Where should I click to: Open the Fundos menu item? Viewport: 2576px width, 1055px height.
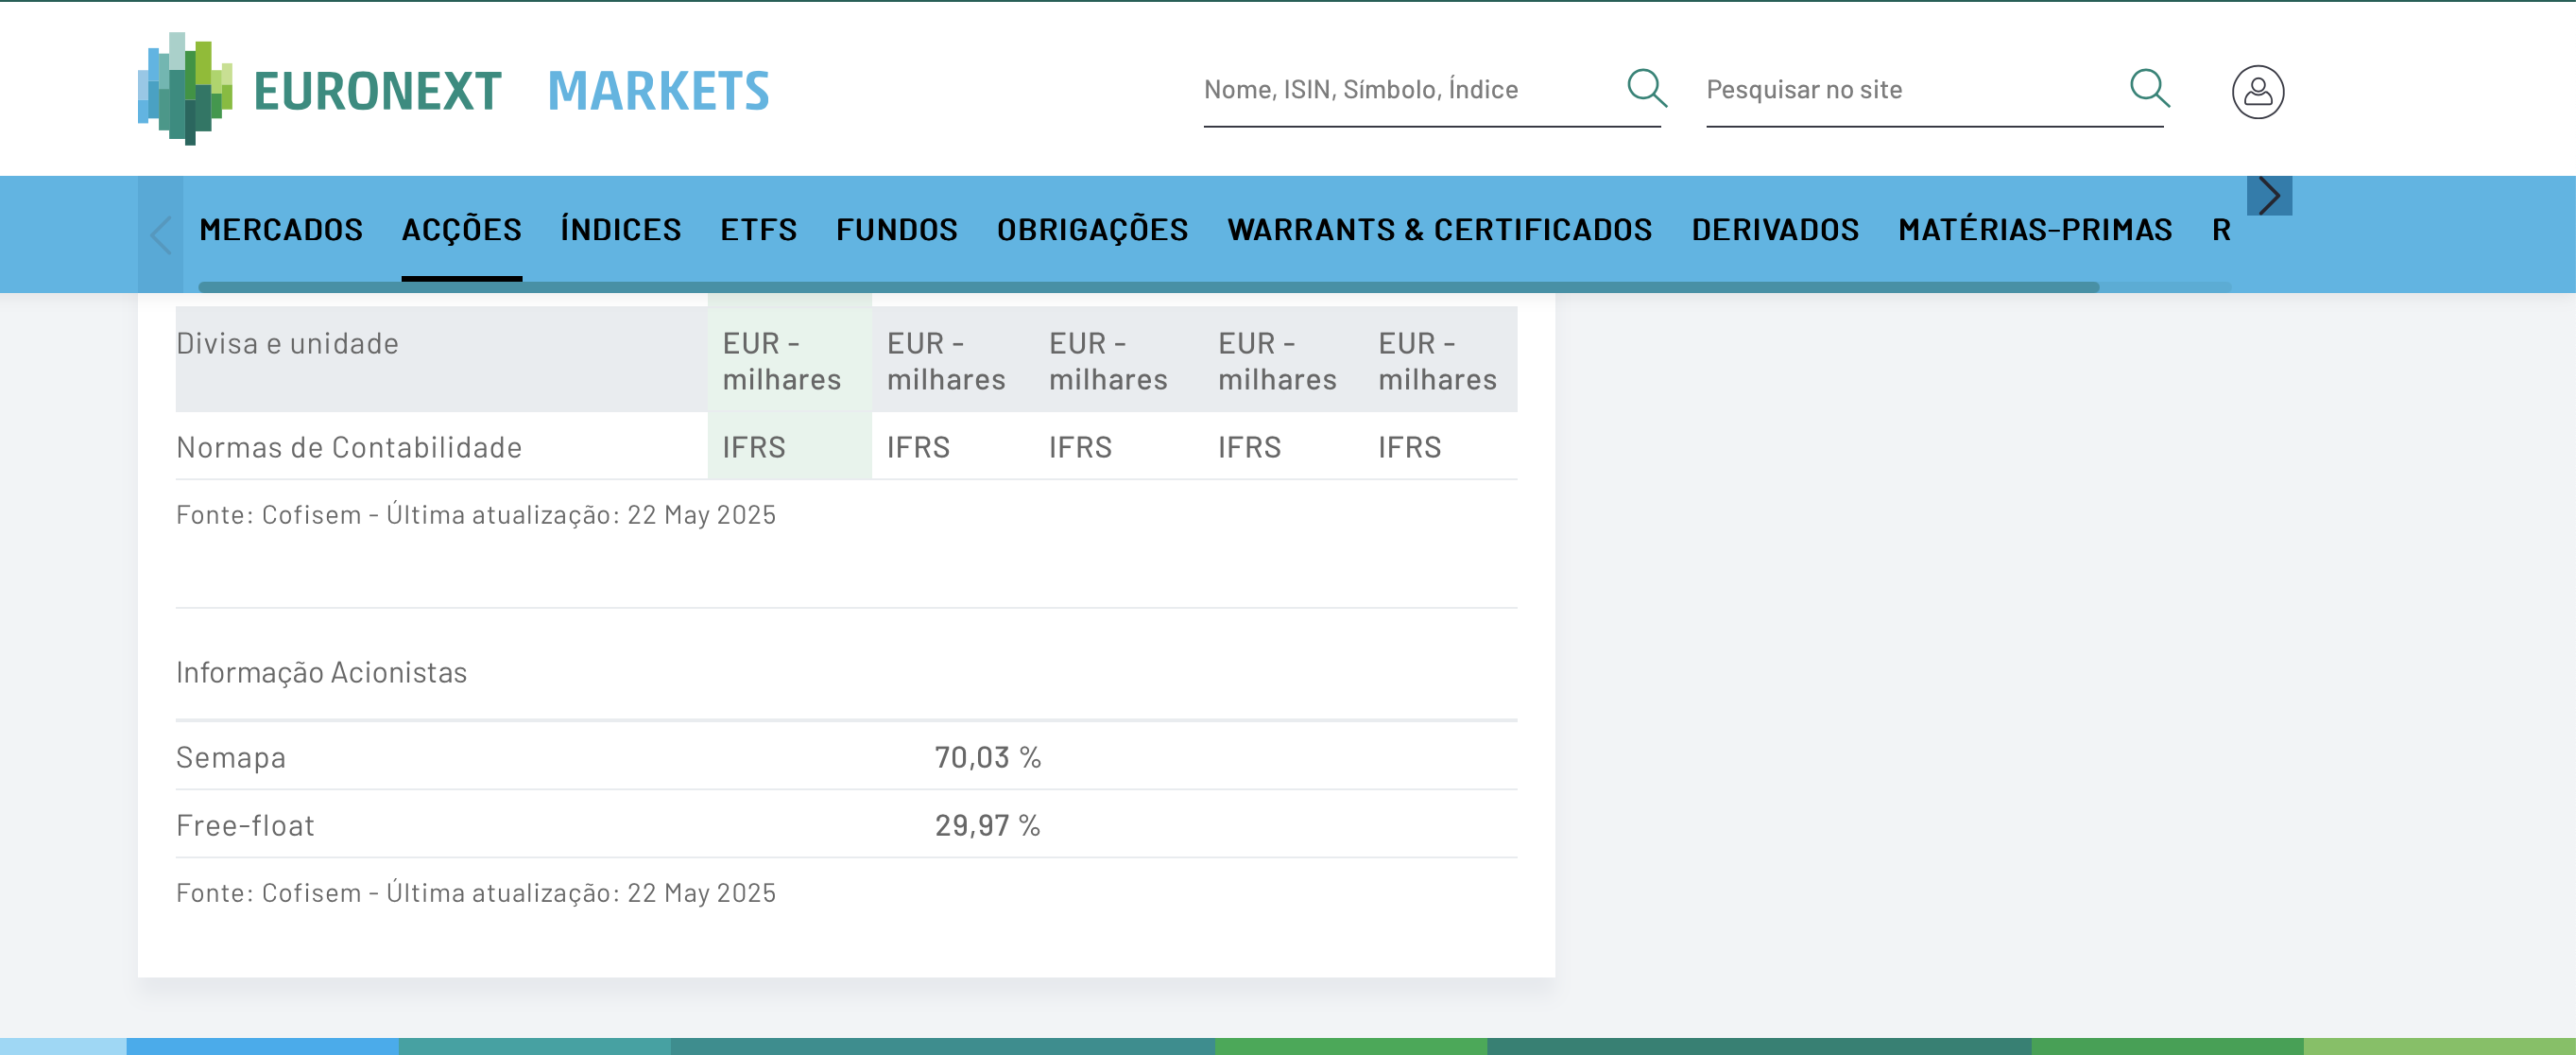tap(896, 229)
